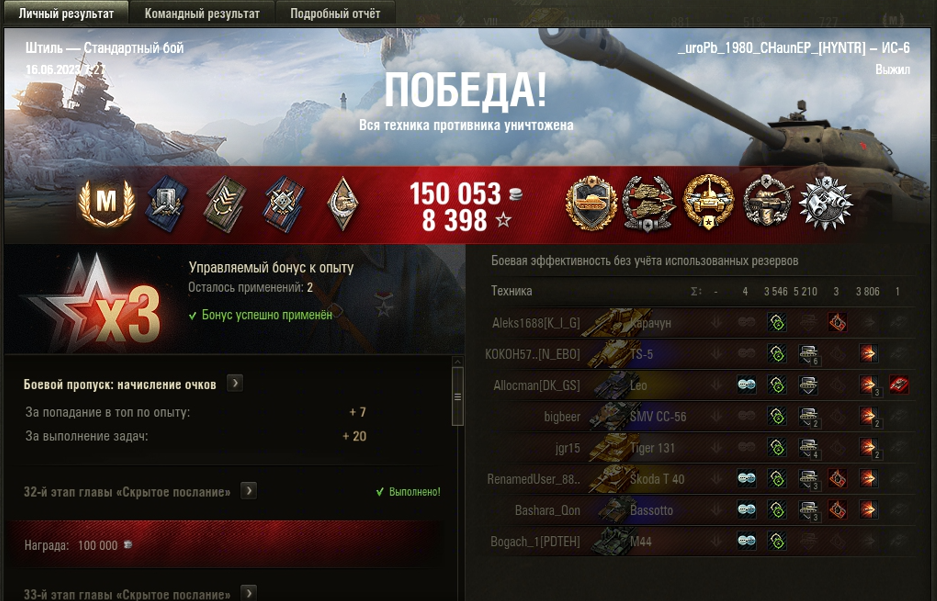The height and width of the screenshot is (601, 937).
Task: Click the left panel scrollbar handle
Action: 458,396
